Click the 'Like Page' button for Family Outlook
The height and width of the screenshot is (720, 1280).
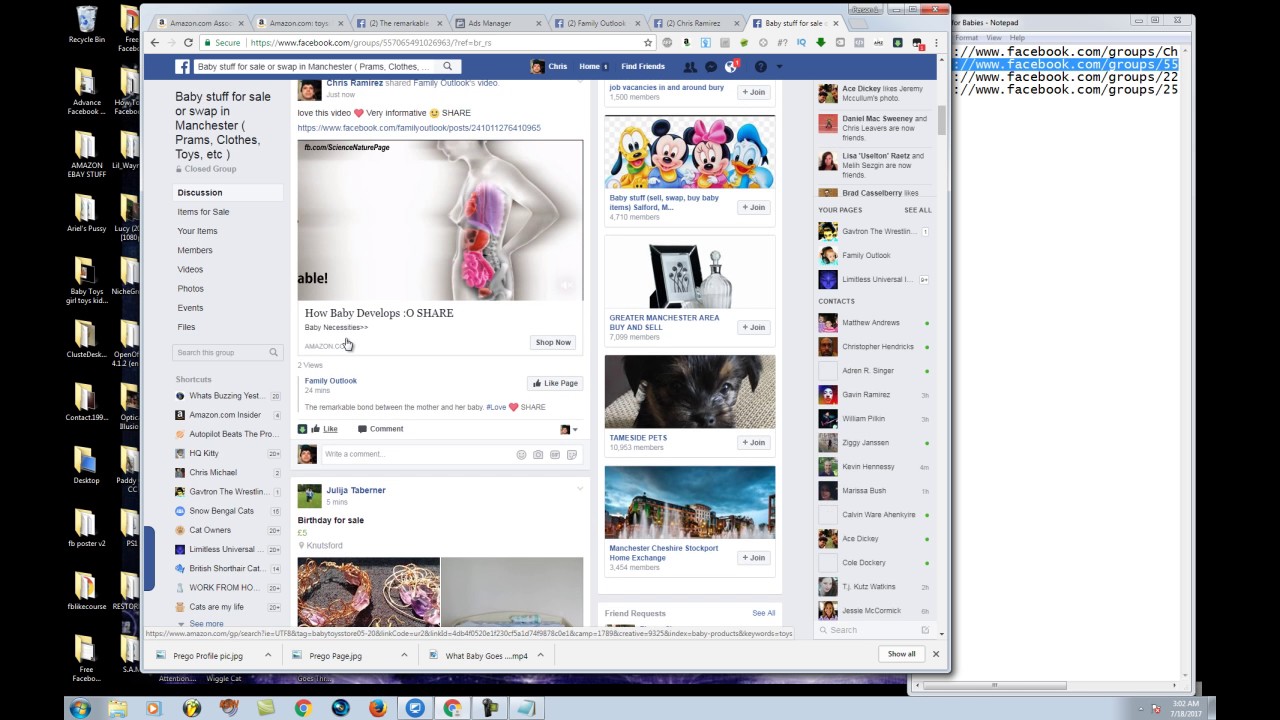554,383
